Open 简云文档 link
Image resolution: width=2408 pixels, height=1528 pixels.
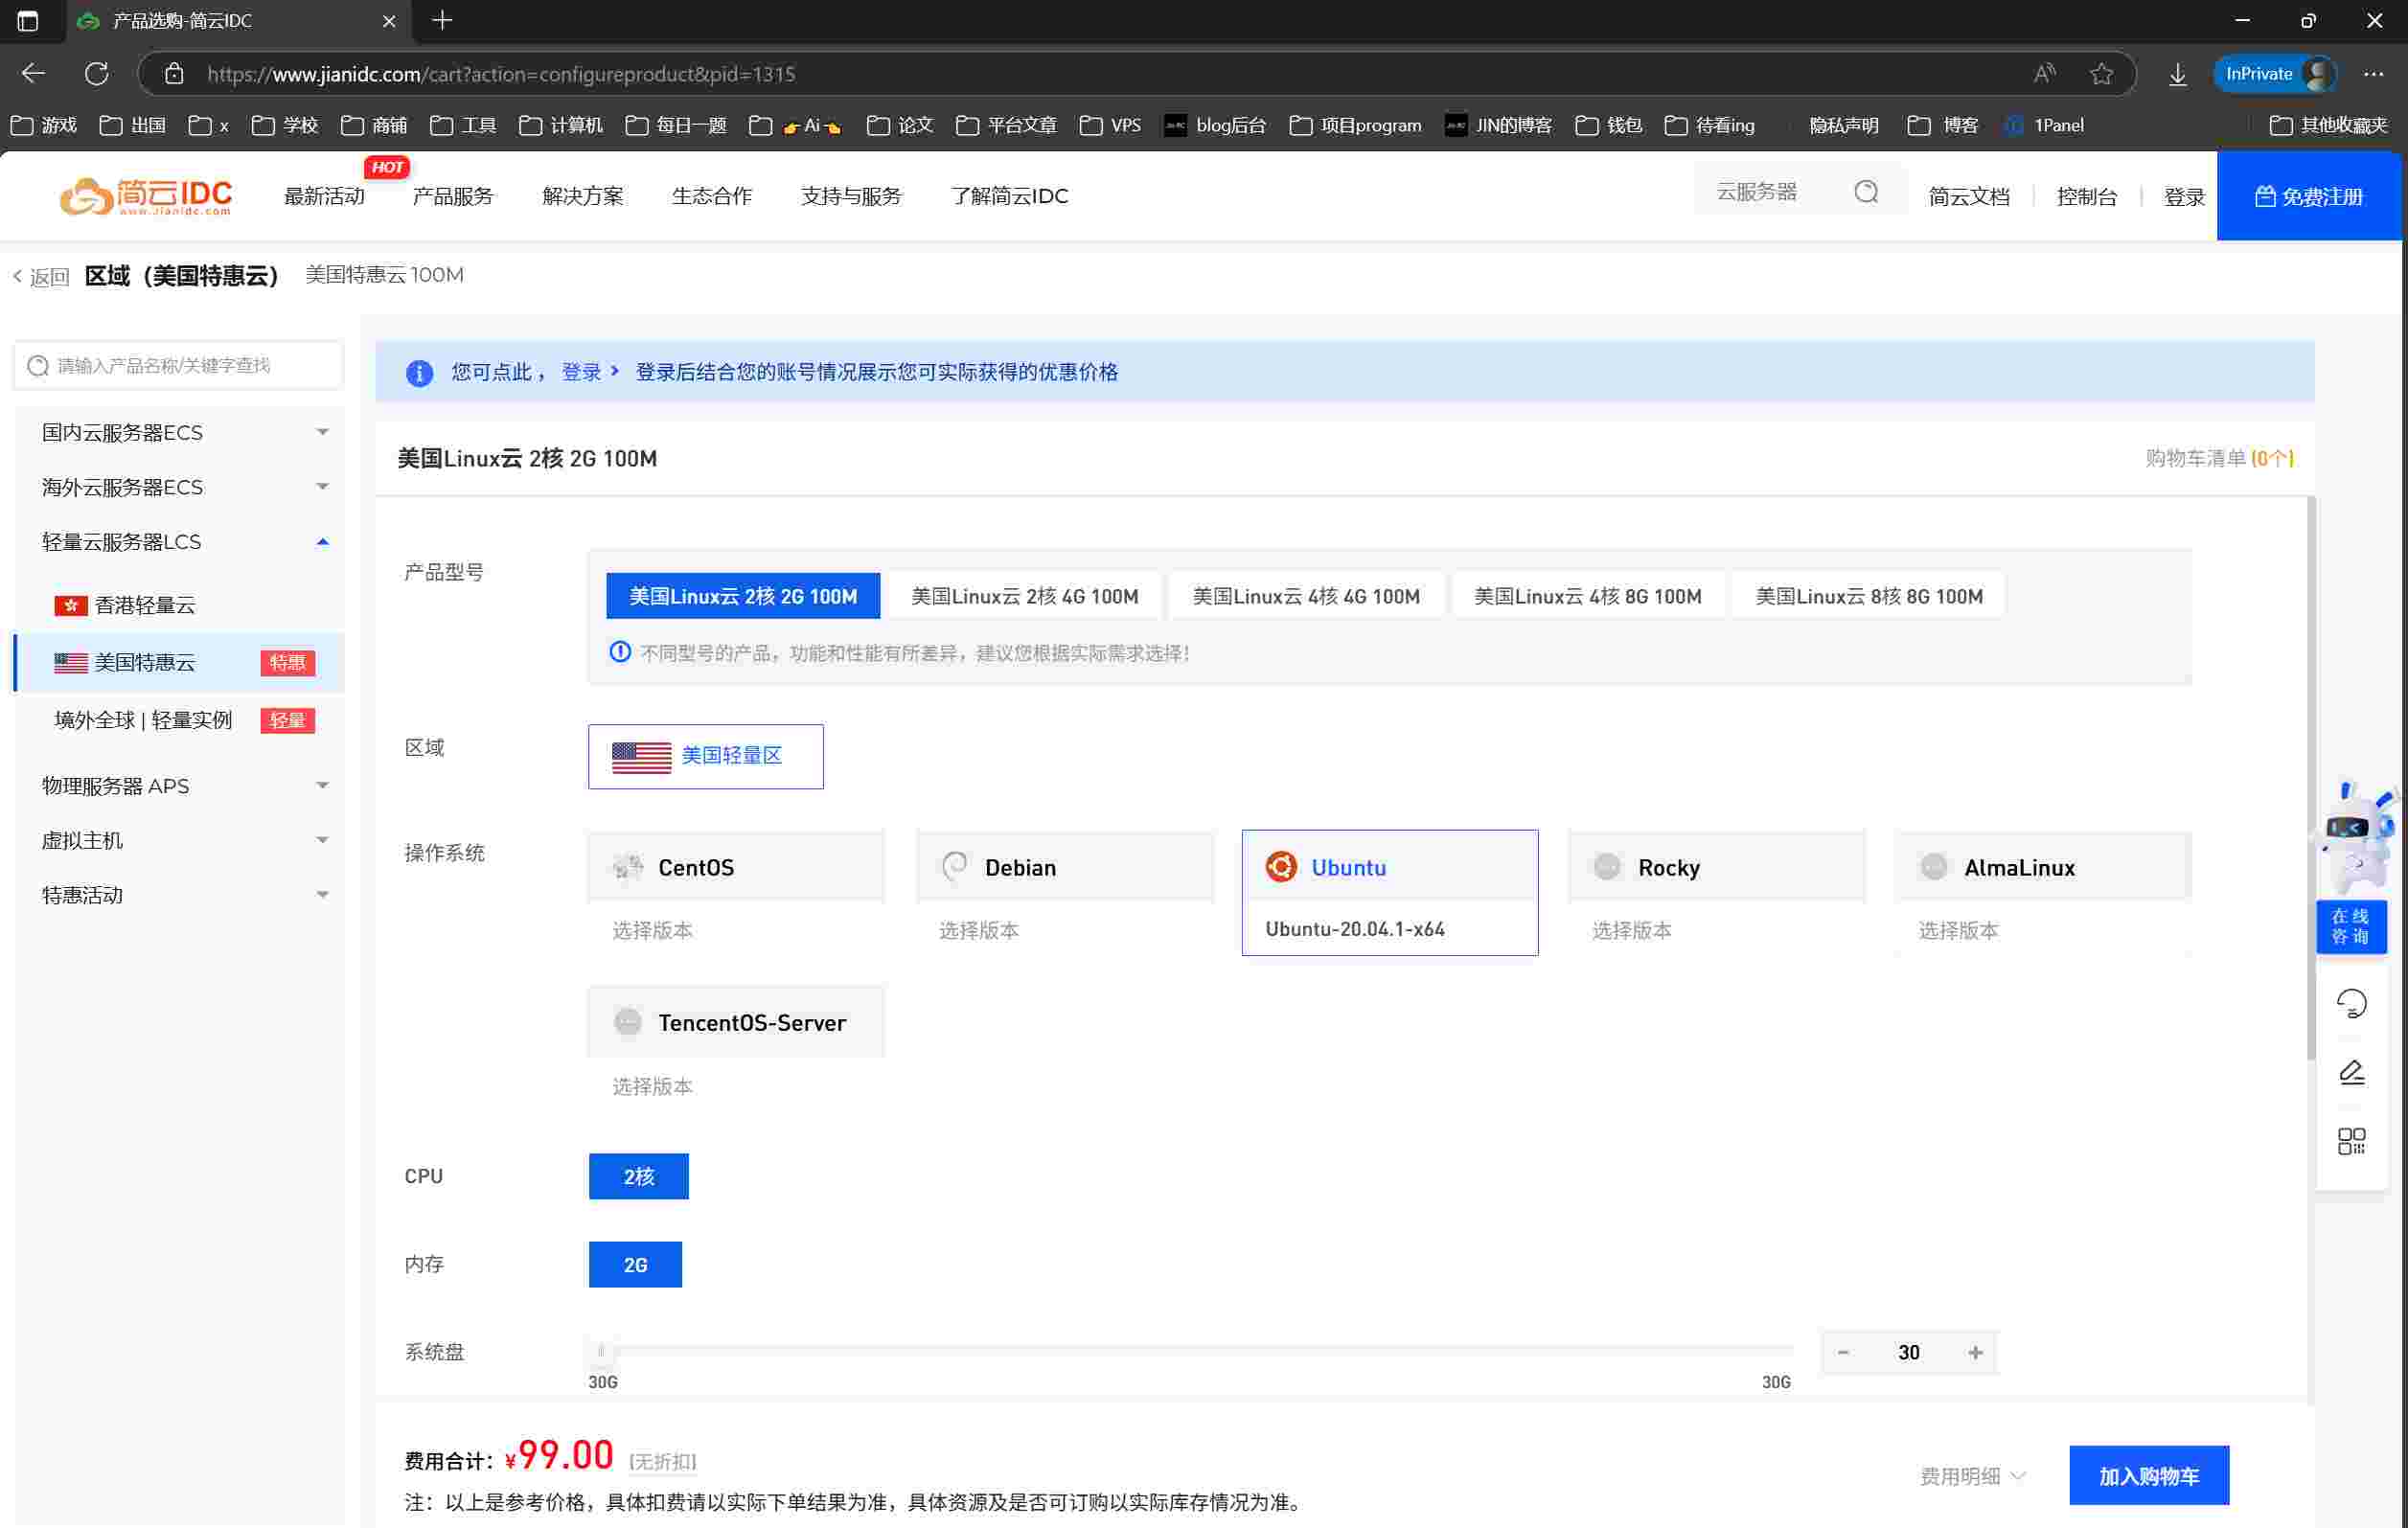(x=1968, y=196)
